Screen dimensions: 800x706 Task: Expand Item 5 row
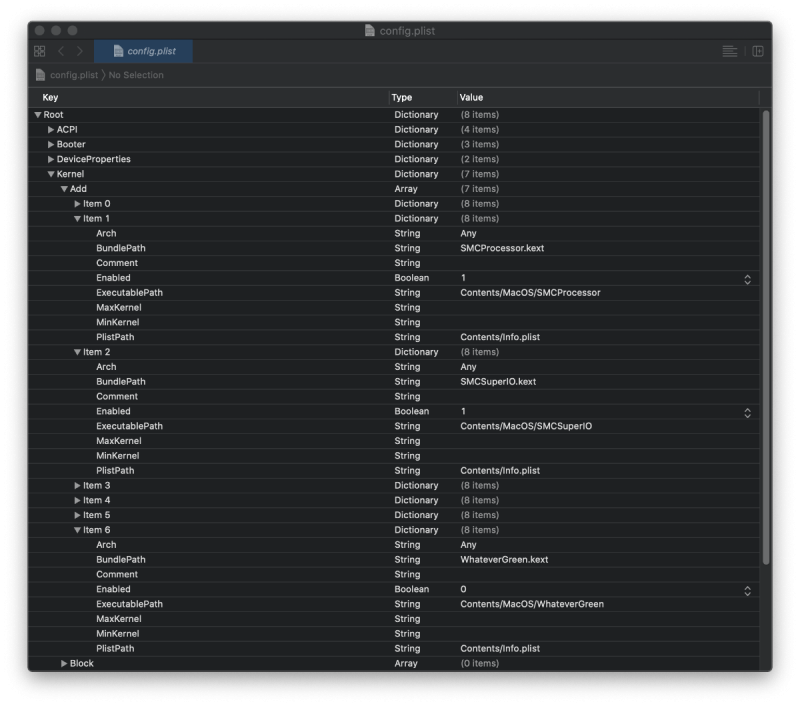[78, 515]
